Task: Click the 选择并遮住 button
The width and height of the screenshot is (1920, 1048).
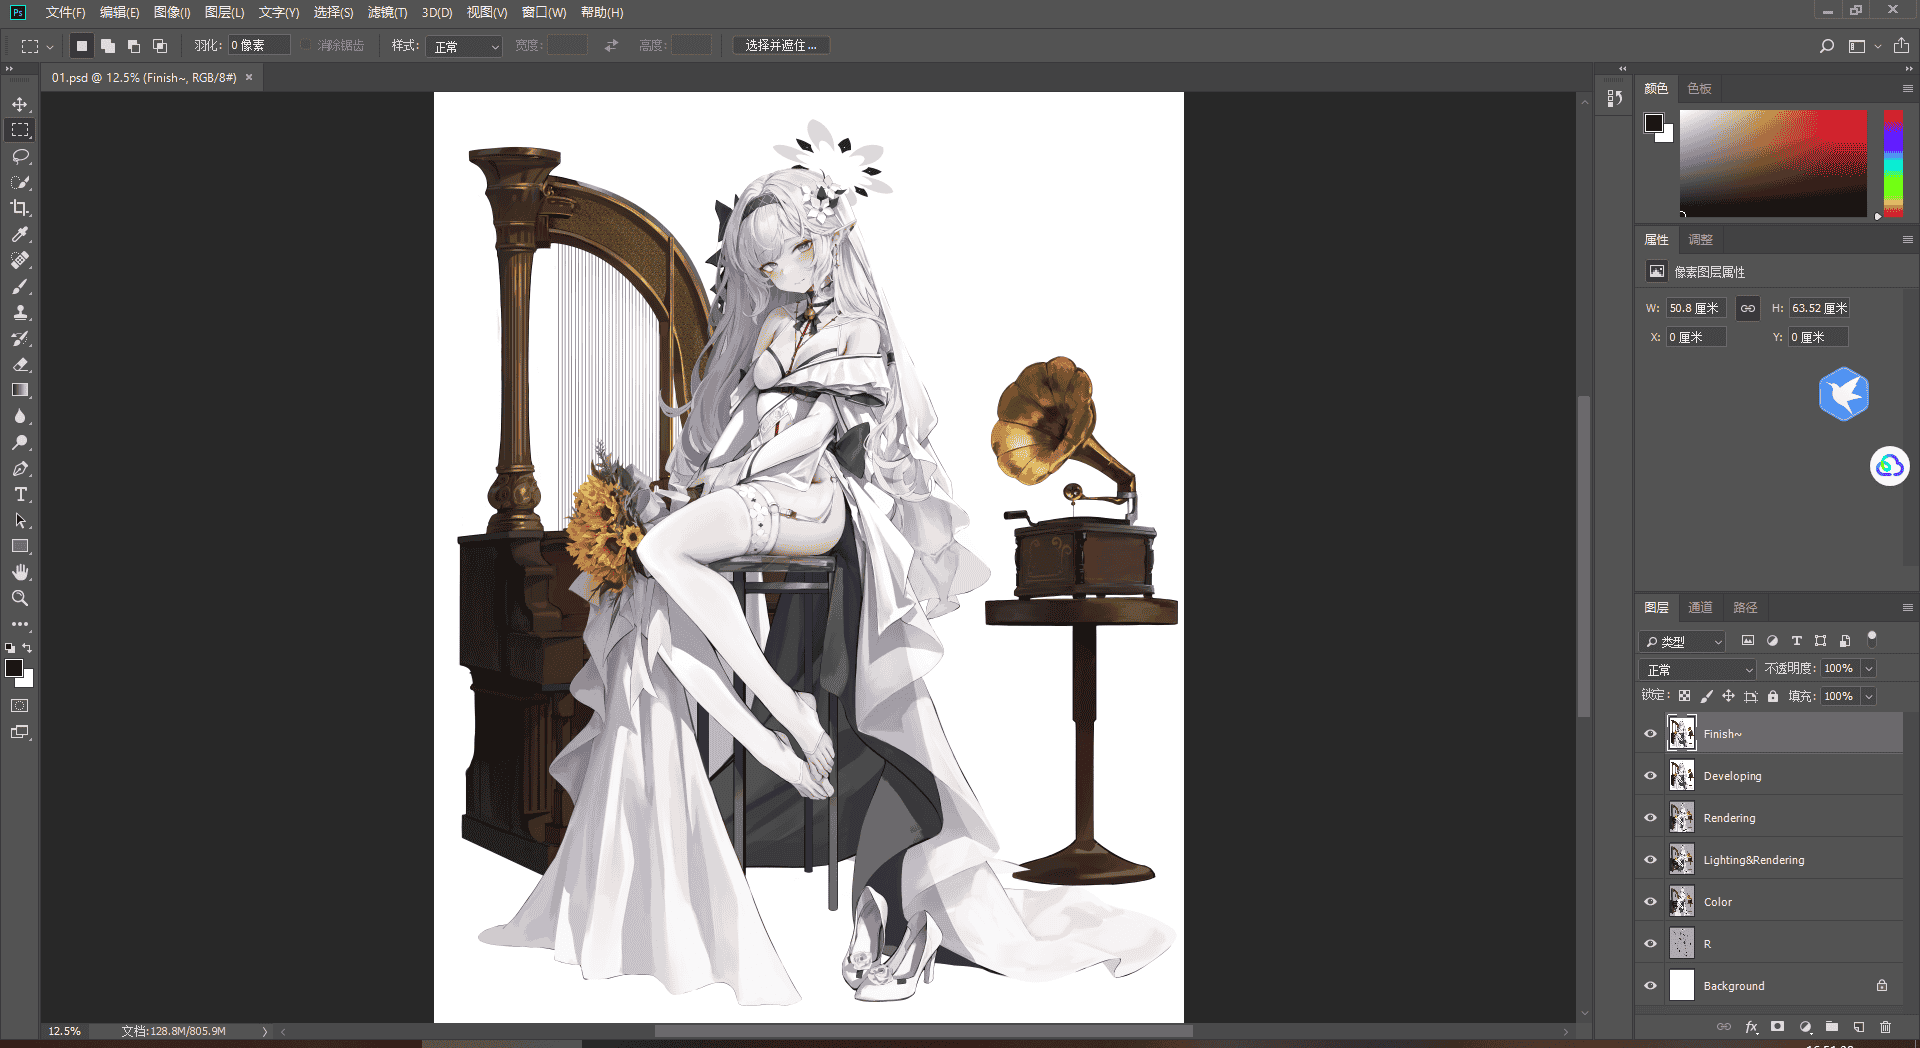Action: click(x=781, y=46)
